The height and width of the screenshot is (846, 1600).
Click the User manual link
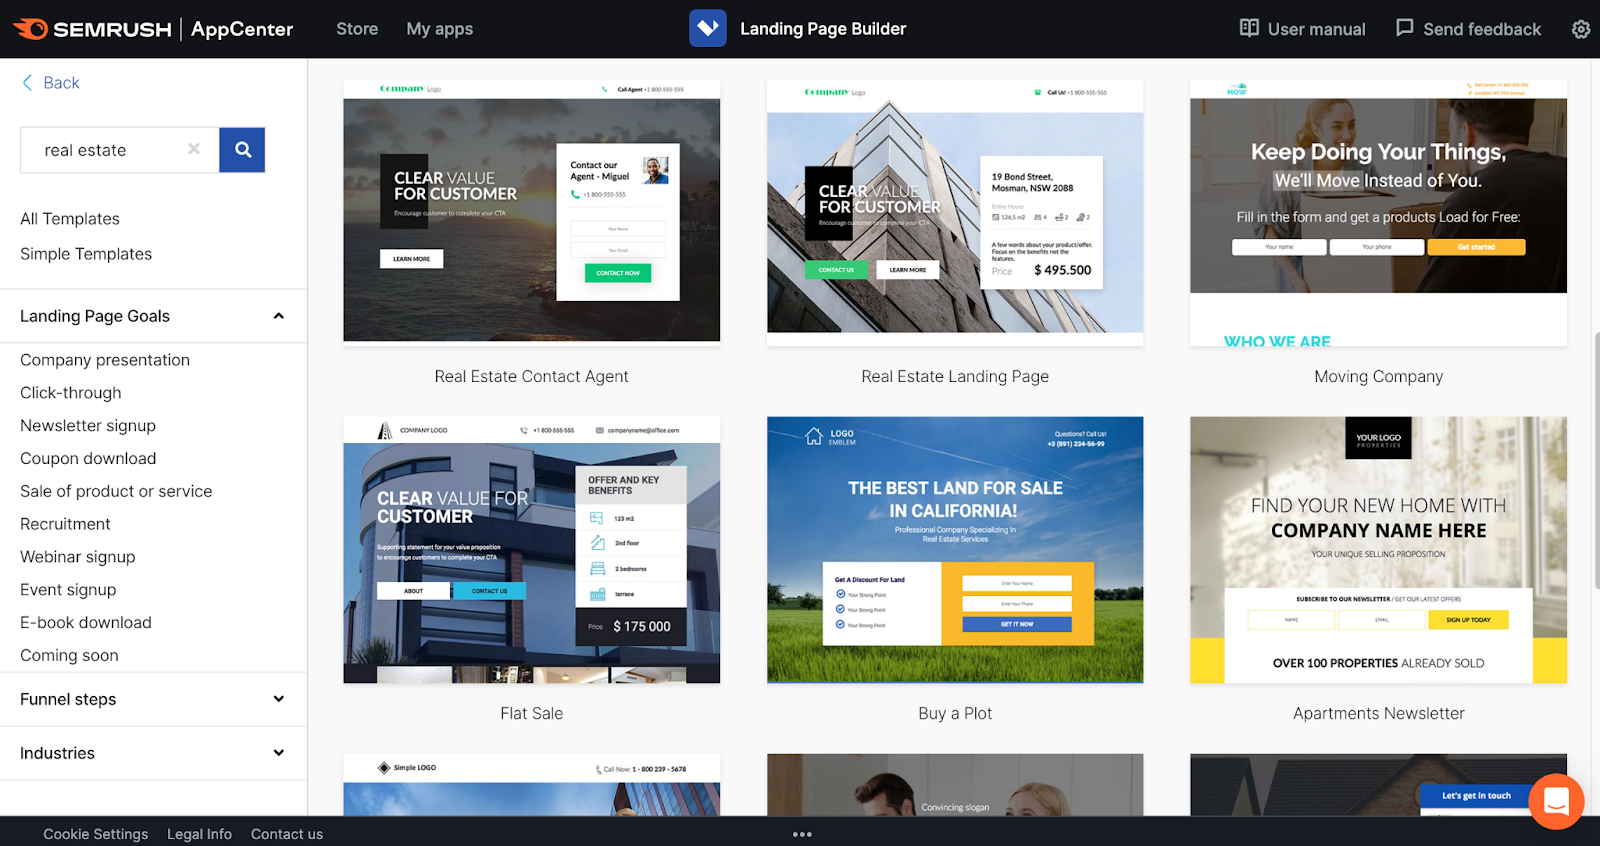pos(1316,29)
